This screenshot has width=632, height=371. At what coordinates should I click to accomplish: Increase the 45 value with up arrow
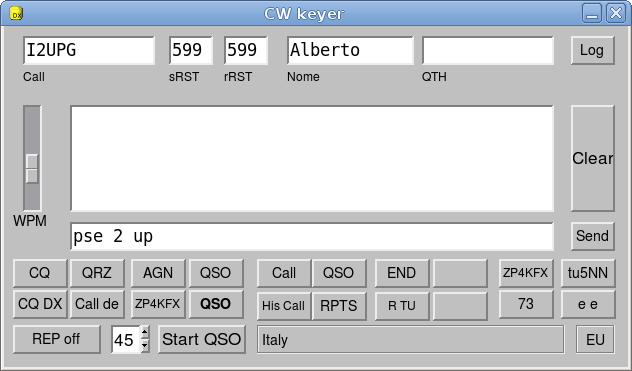click(144, 333)
